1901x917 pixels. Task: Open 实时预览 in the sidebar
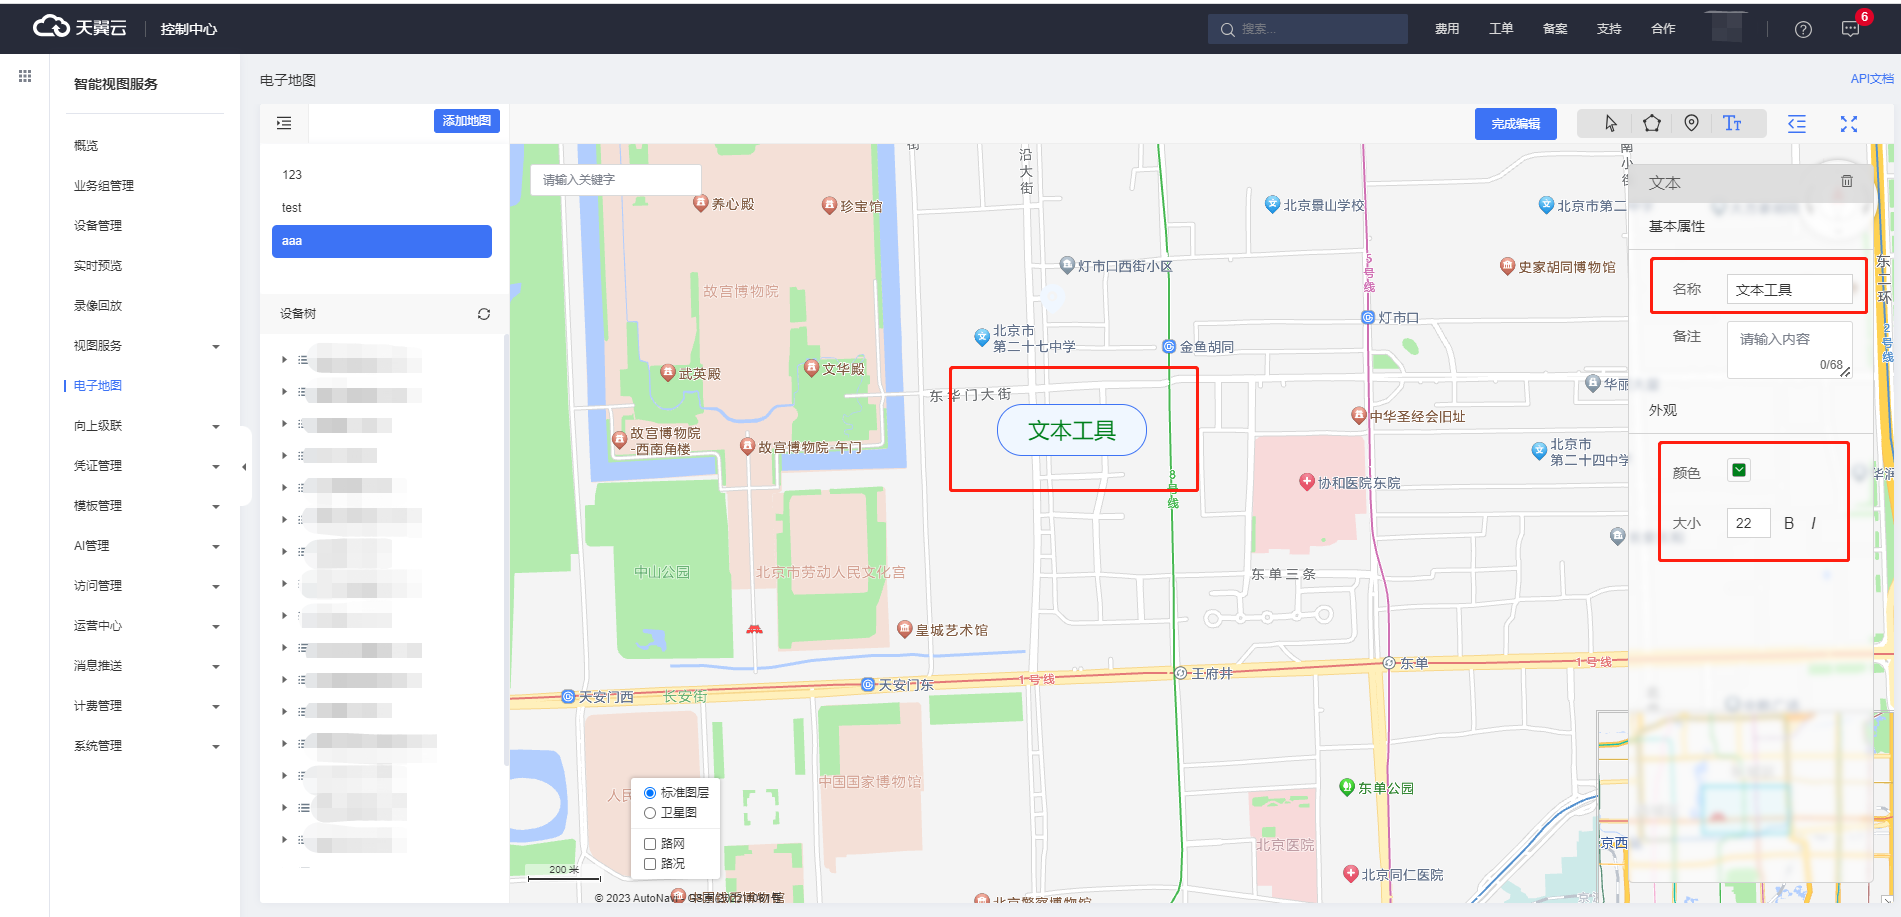[x=98, y=266]
